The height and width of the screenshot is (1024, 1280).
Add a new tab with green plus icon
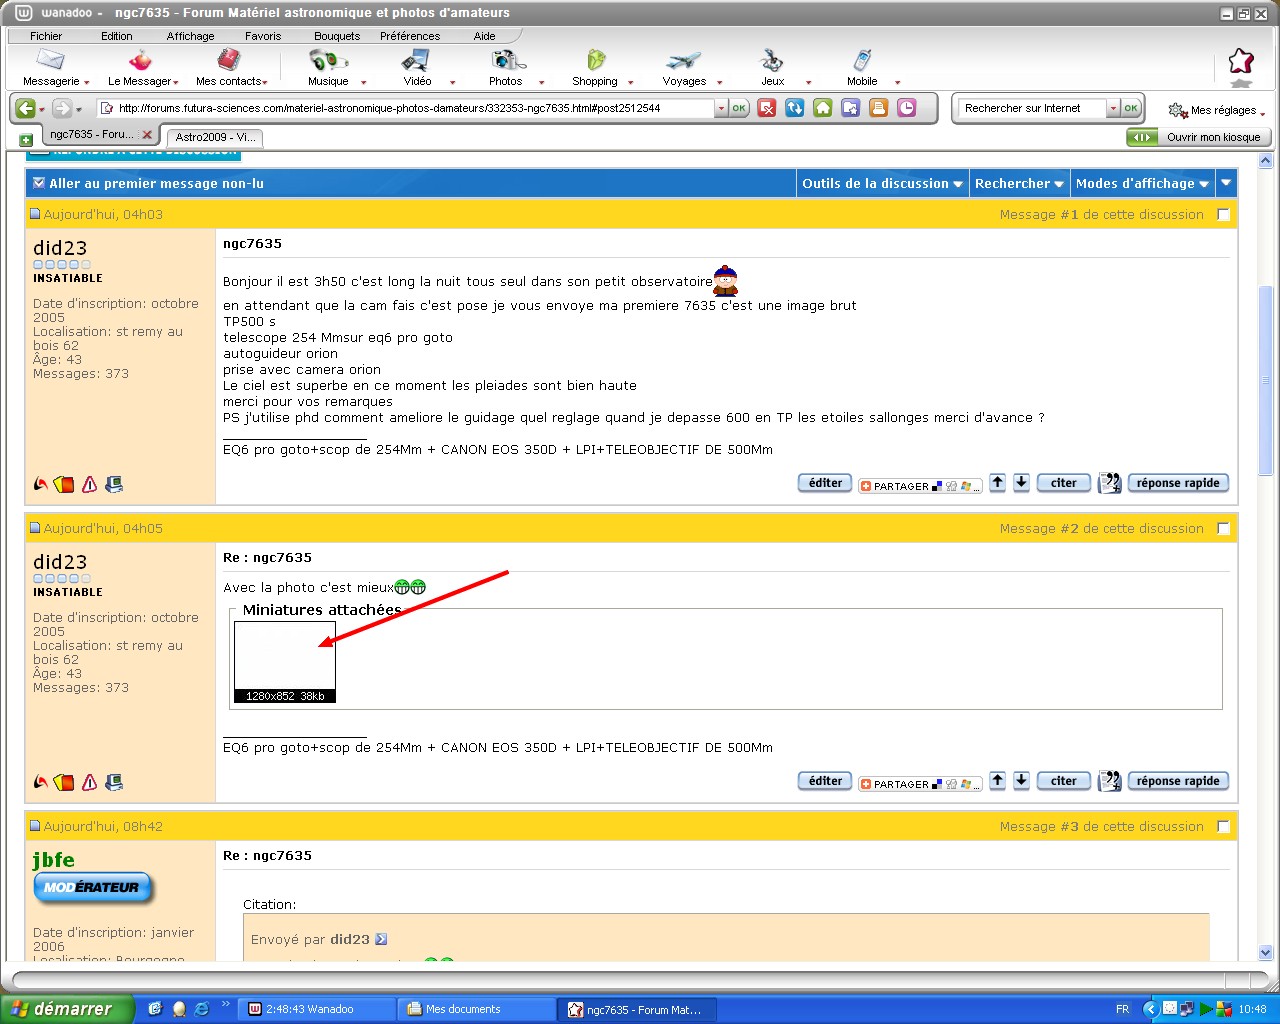26,139
